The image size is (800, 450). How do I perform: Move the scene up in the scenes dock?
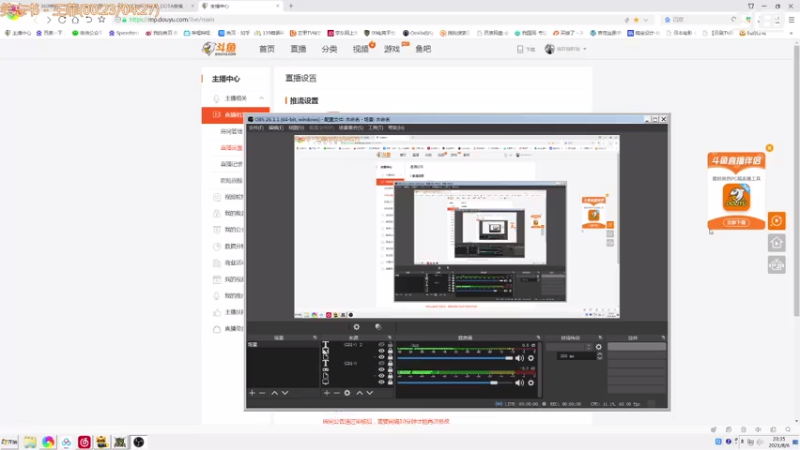click(274, 393)
